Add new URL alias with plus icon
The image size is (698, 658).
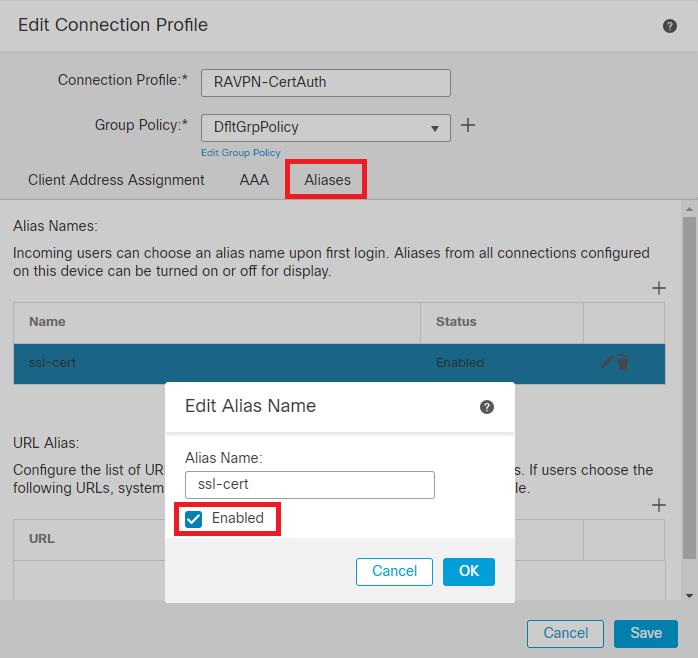tap(658, 506)
